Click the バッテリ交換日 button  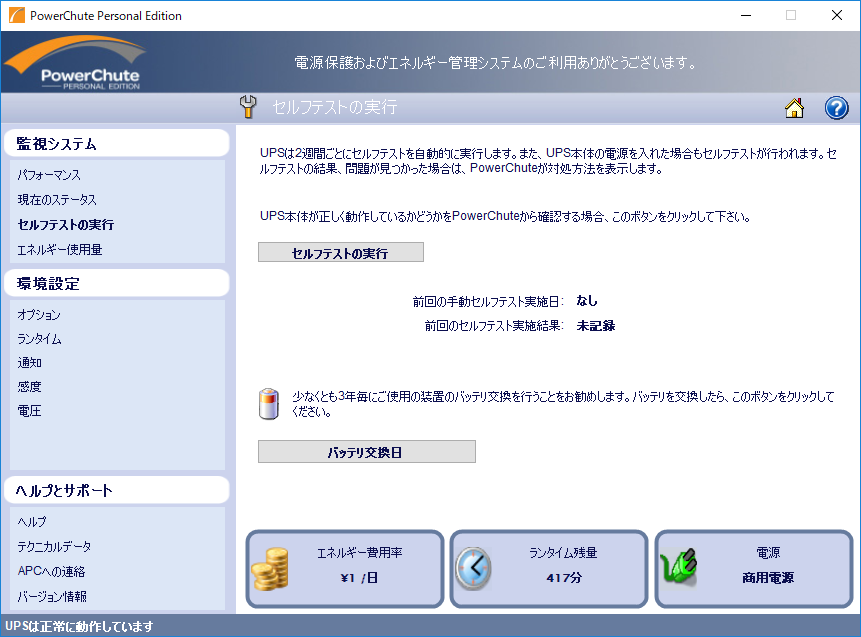367,452
